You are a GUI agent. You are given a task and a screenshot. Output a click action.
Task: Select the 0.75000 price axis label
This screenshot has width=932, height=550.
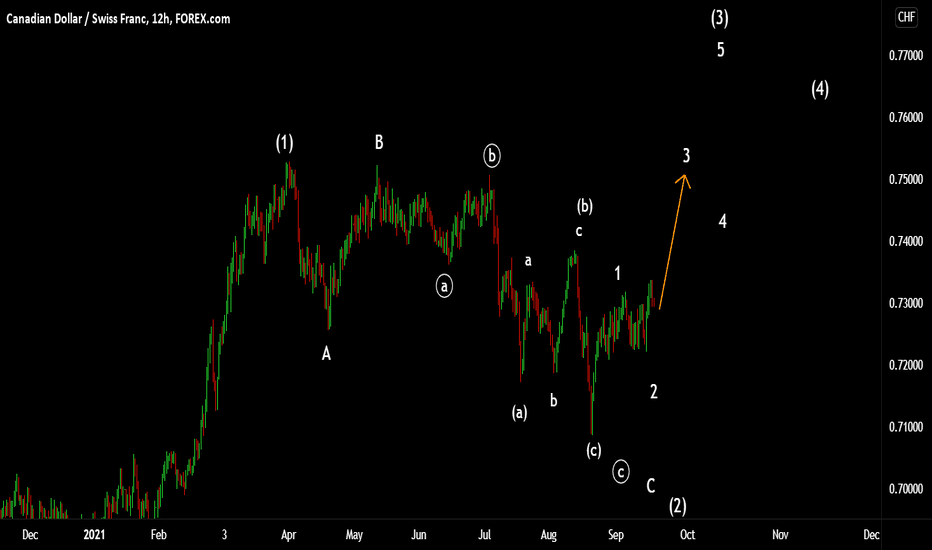906,179
